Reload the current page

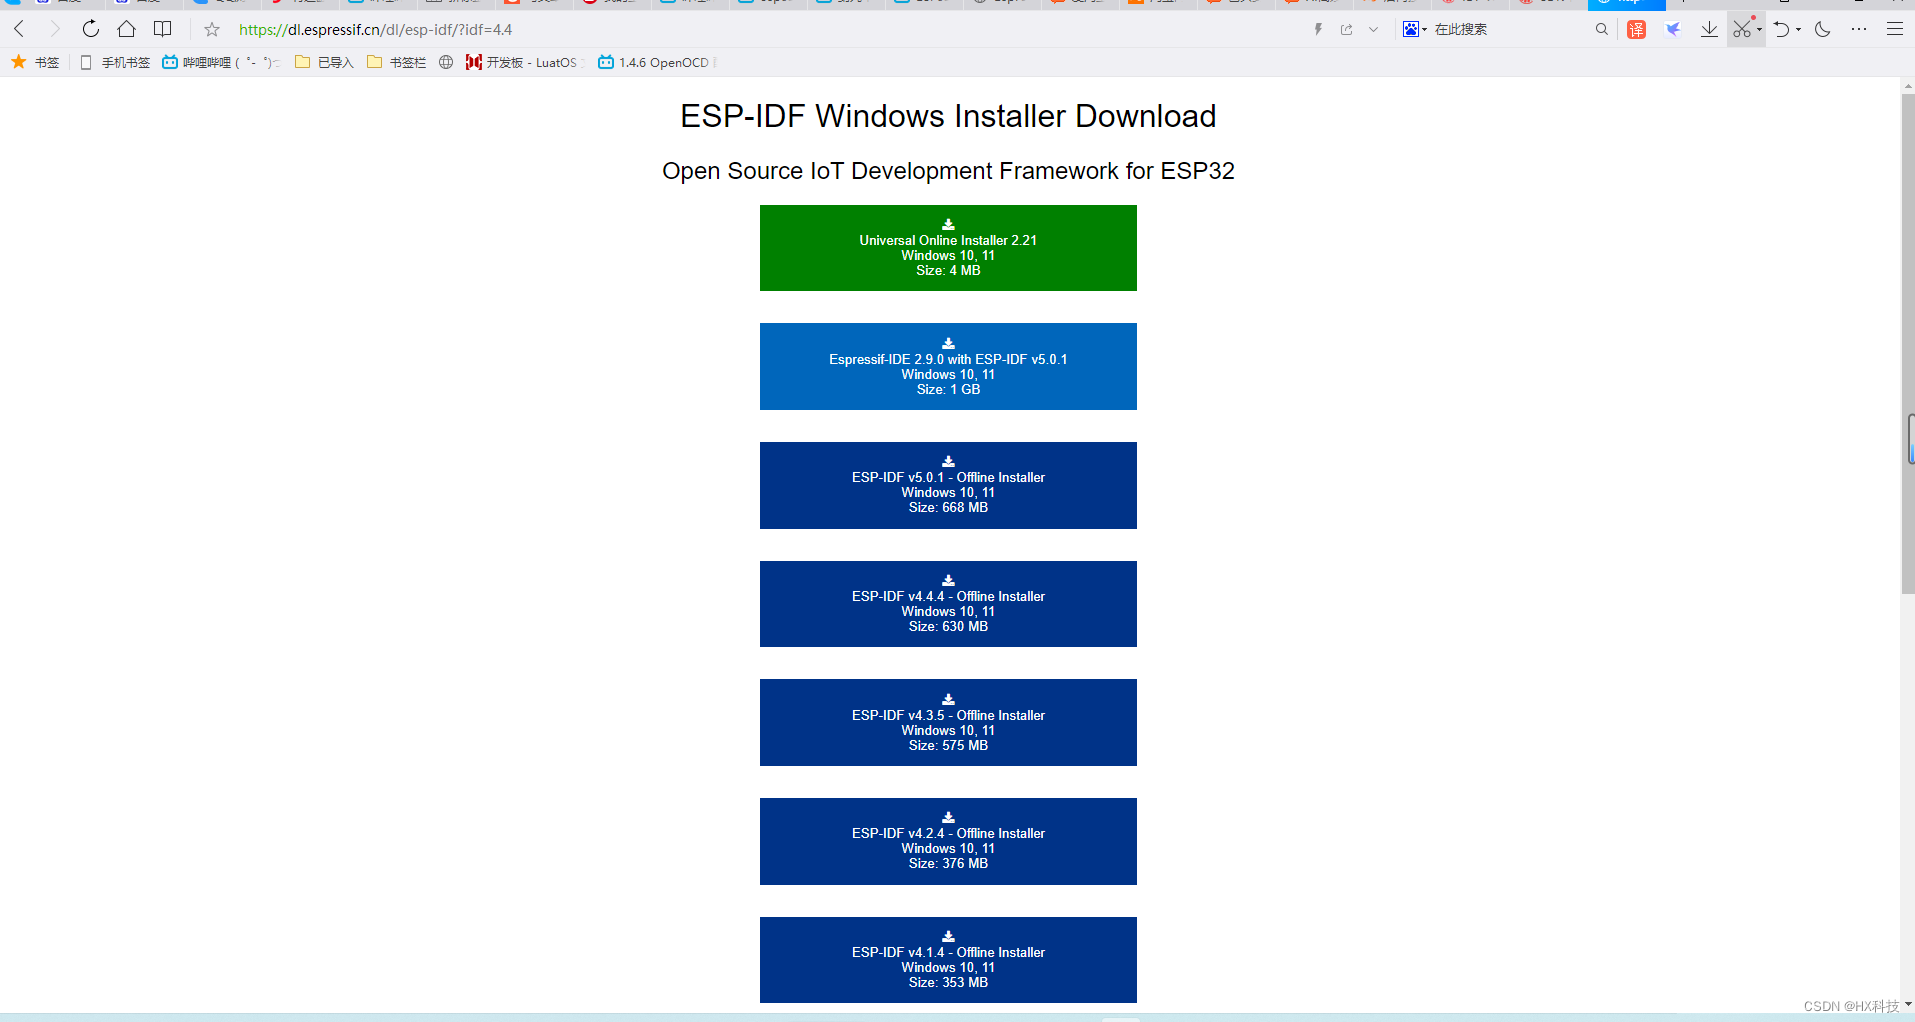[91, 29]
